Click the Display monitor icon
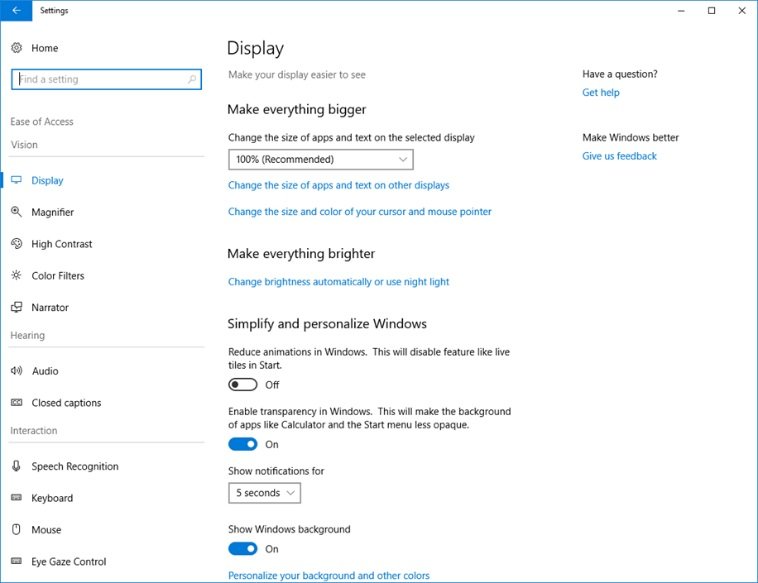 [x=16, y=180]
